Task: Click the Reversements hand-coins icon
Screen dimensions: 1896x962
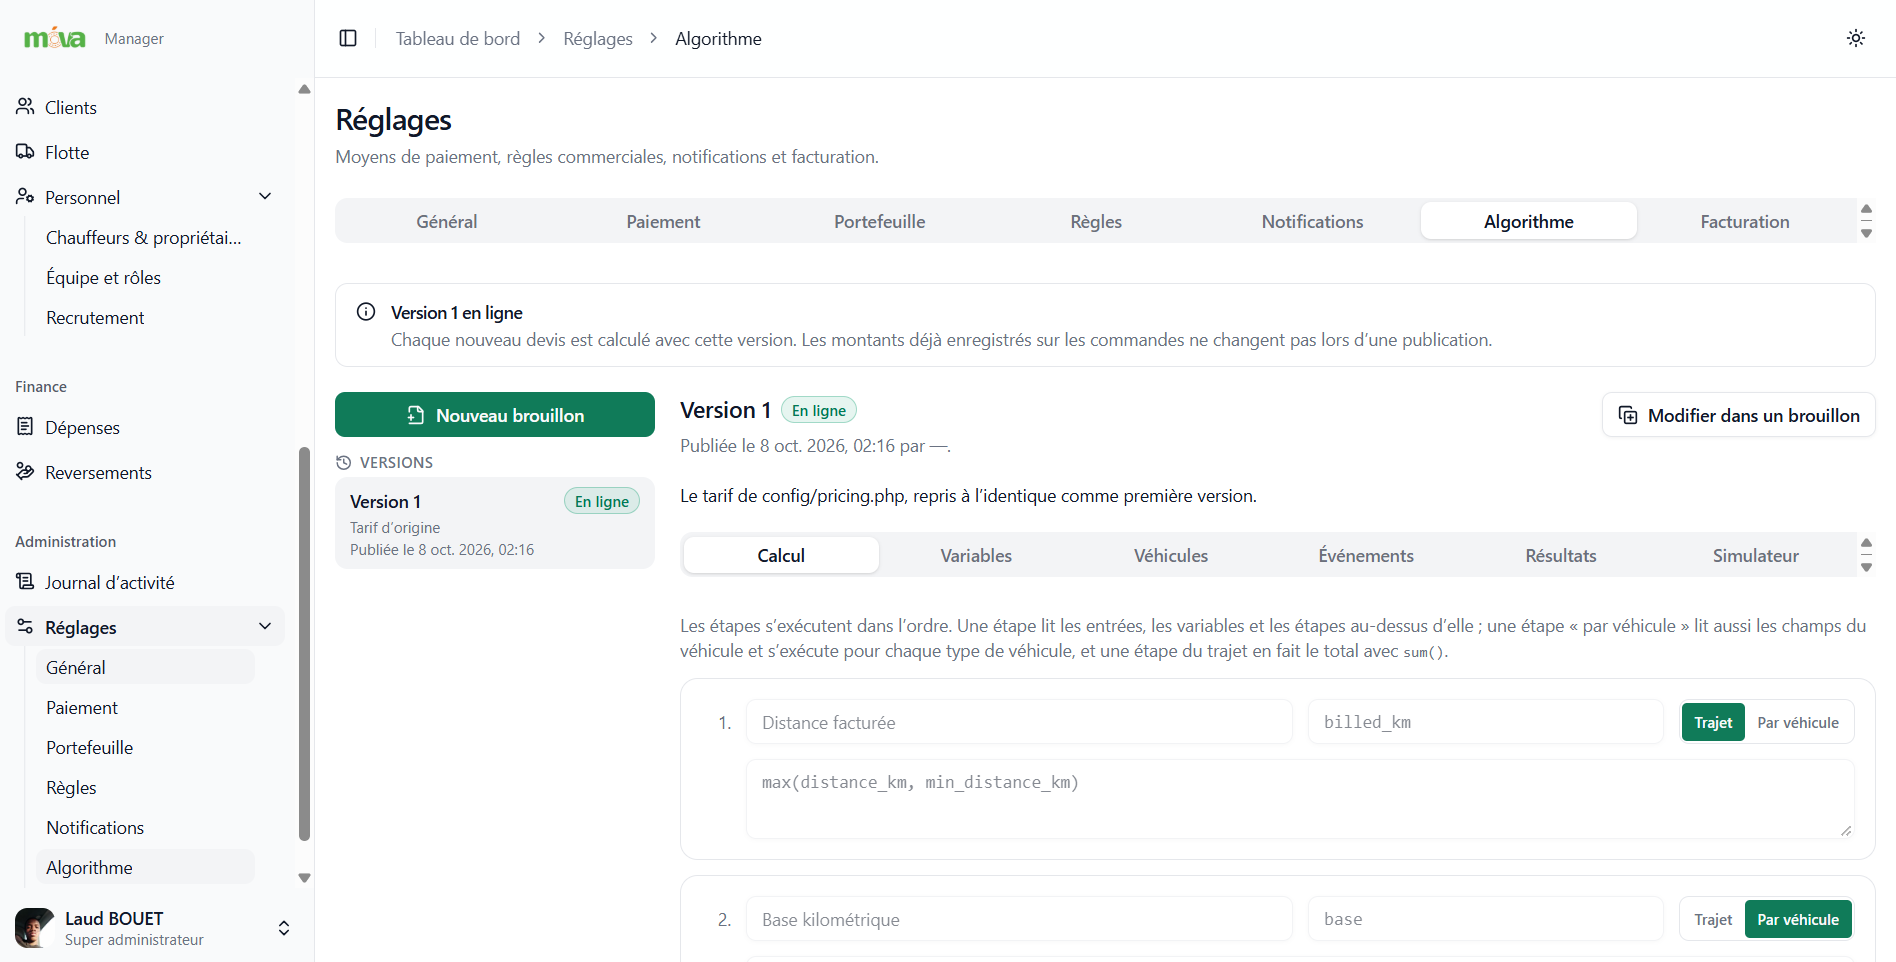Action: (x=25, y=471)
